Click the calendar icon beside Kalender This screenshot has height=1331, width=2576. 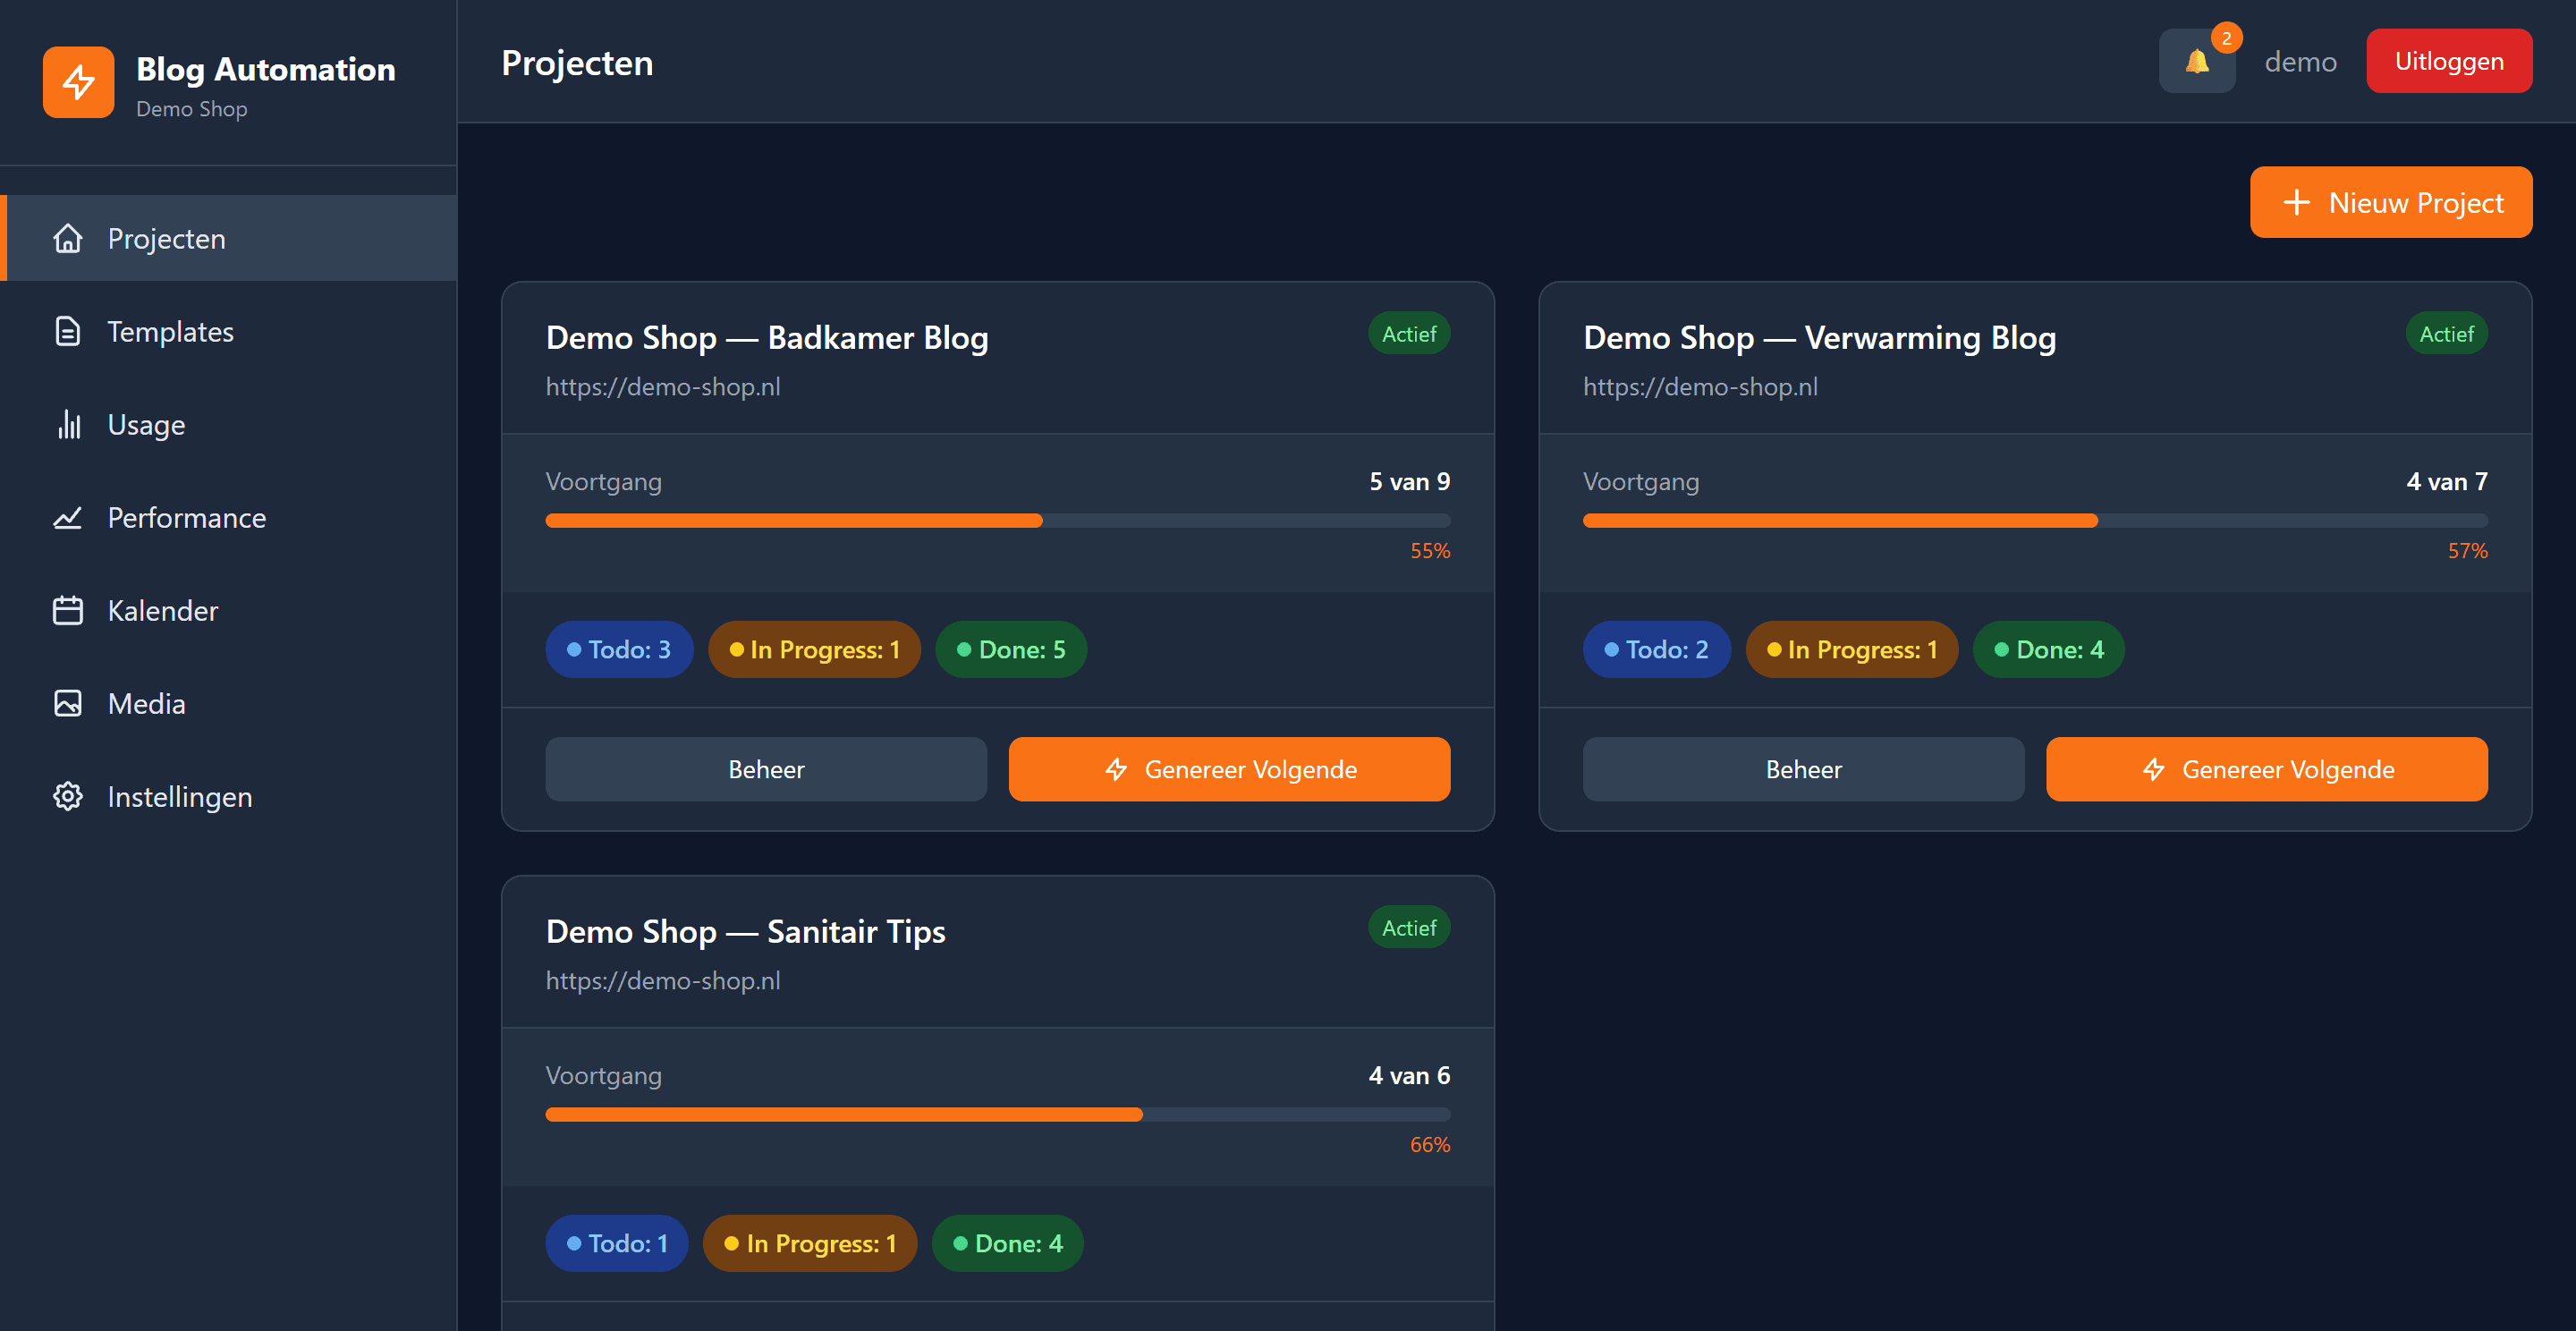click(68, 610)
